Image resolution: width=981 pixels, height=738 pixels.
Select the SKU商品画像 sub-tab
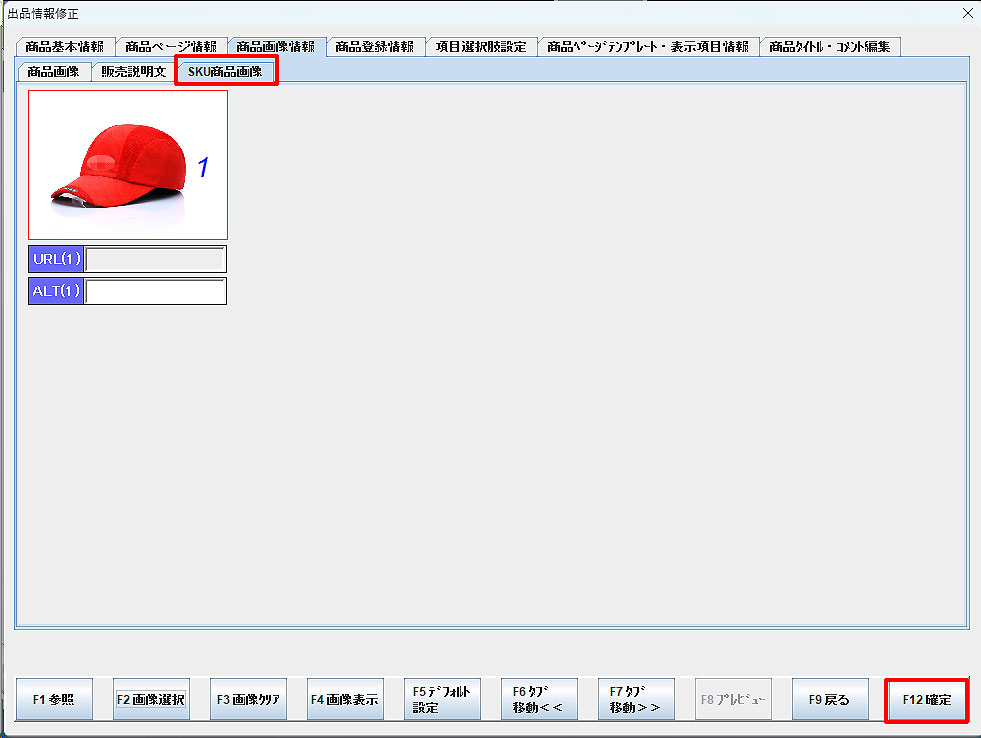coord(226,71)
